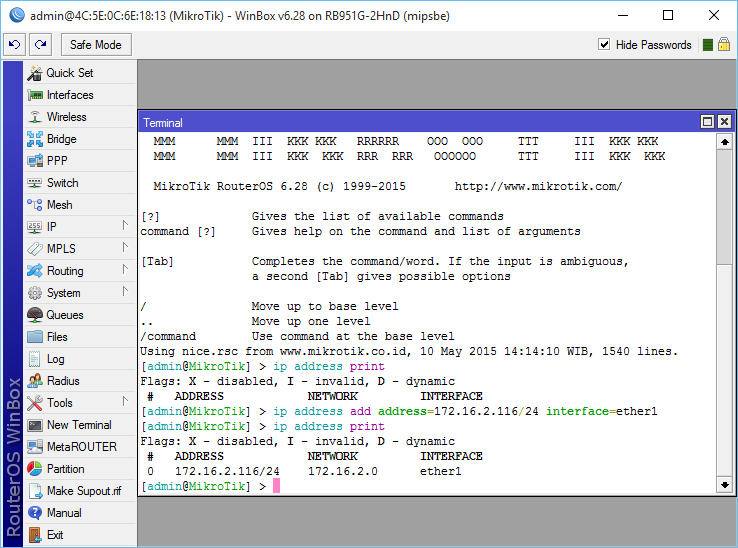Click the http://www.mikrotik.com/ text
This screenshot has height=548, width=738.
(x=538, y=186)
